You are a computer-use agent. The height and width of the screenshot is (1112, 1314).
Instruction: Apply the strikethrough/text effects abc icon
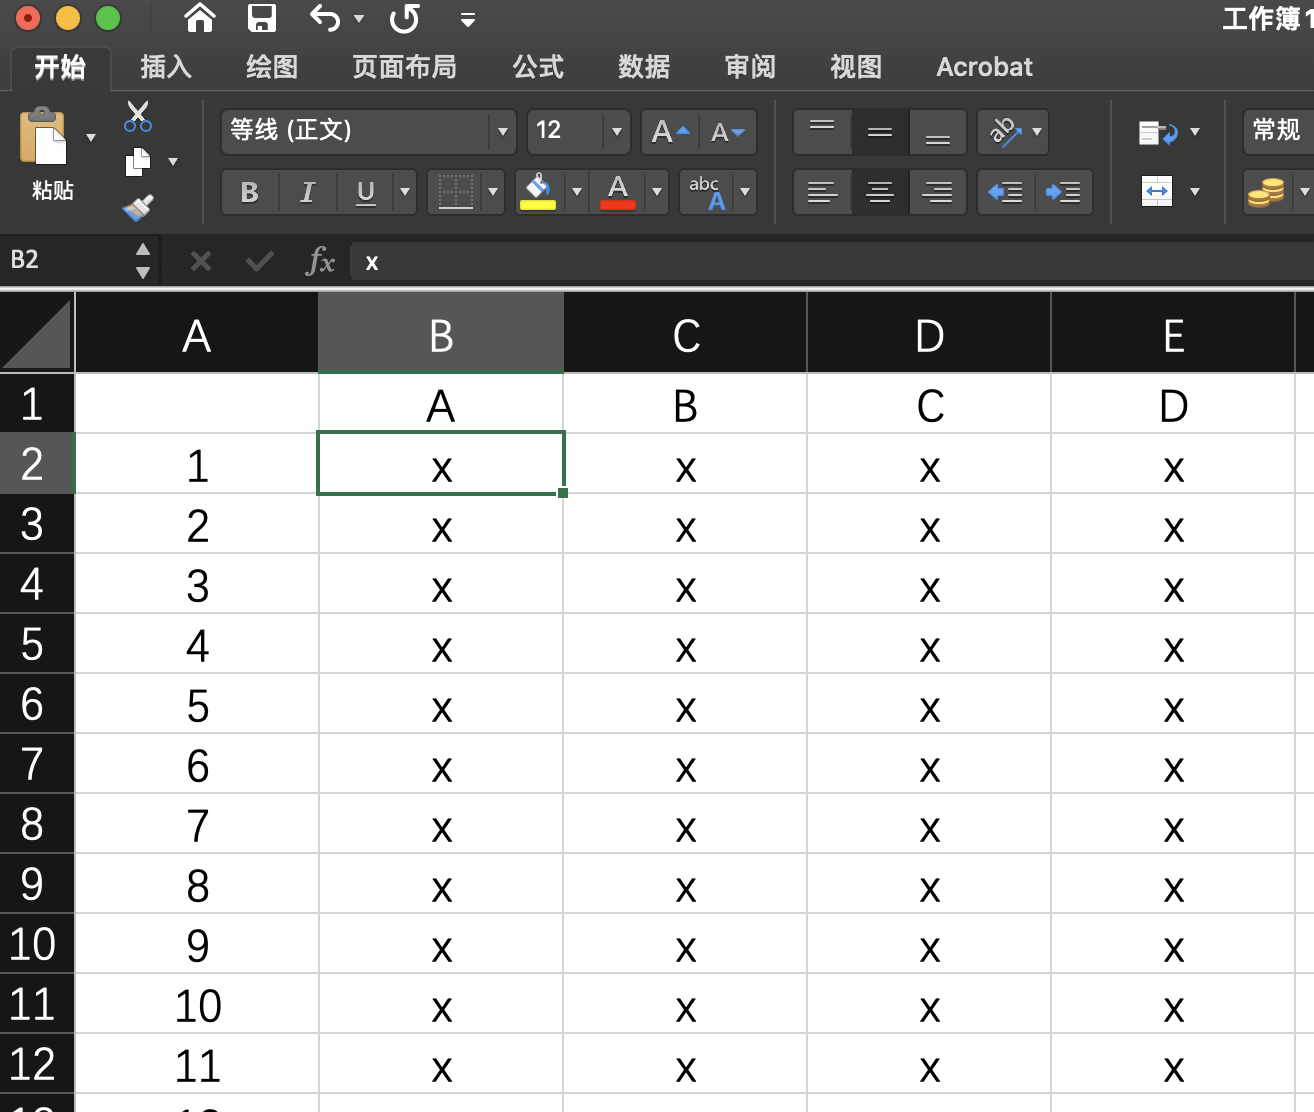point(705,192)
